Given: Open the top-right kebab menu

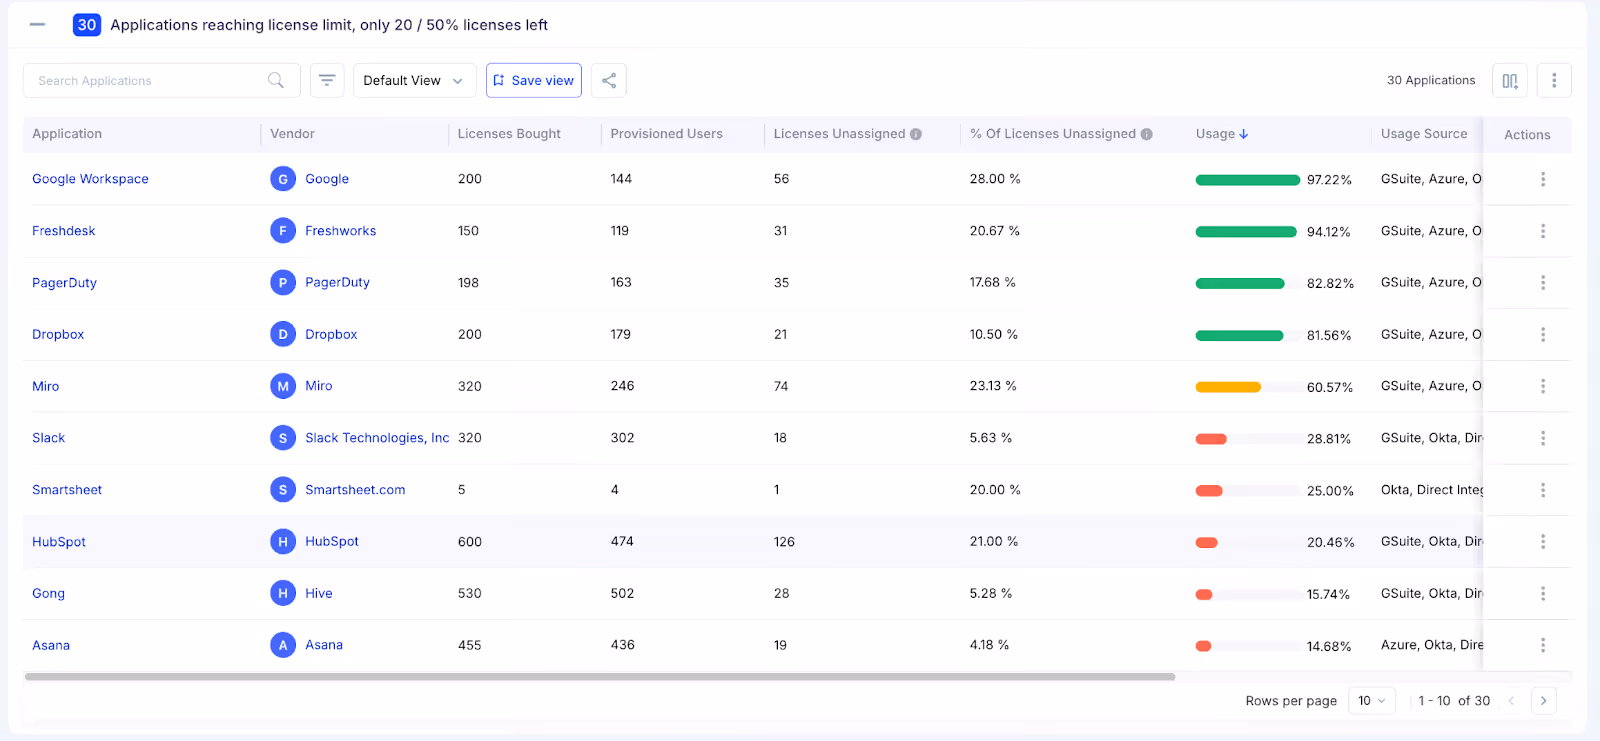Looking at the screenshot, I should pos(1554,81).
